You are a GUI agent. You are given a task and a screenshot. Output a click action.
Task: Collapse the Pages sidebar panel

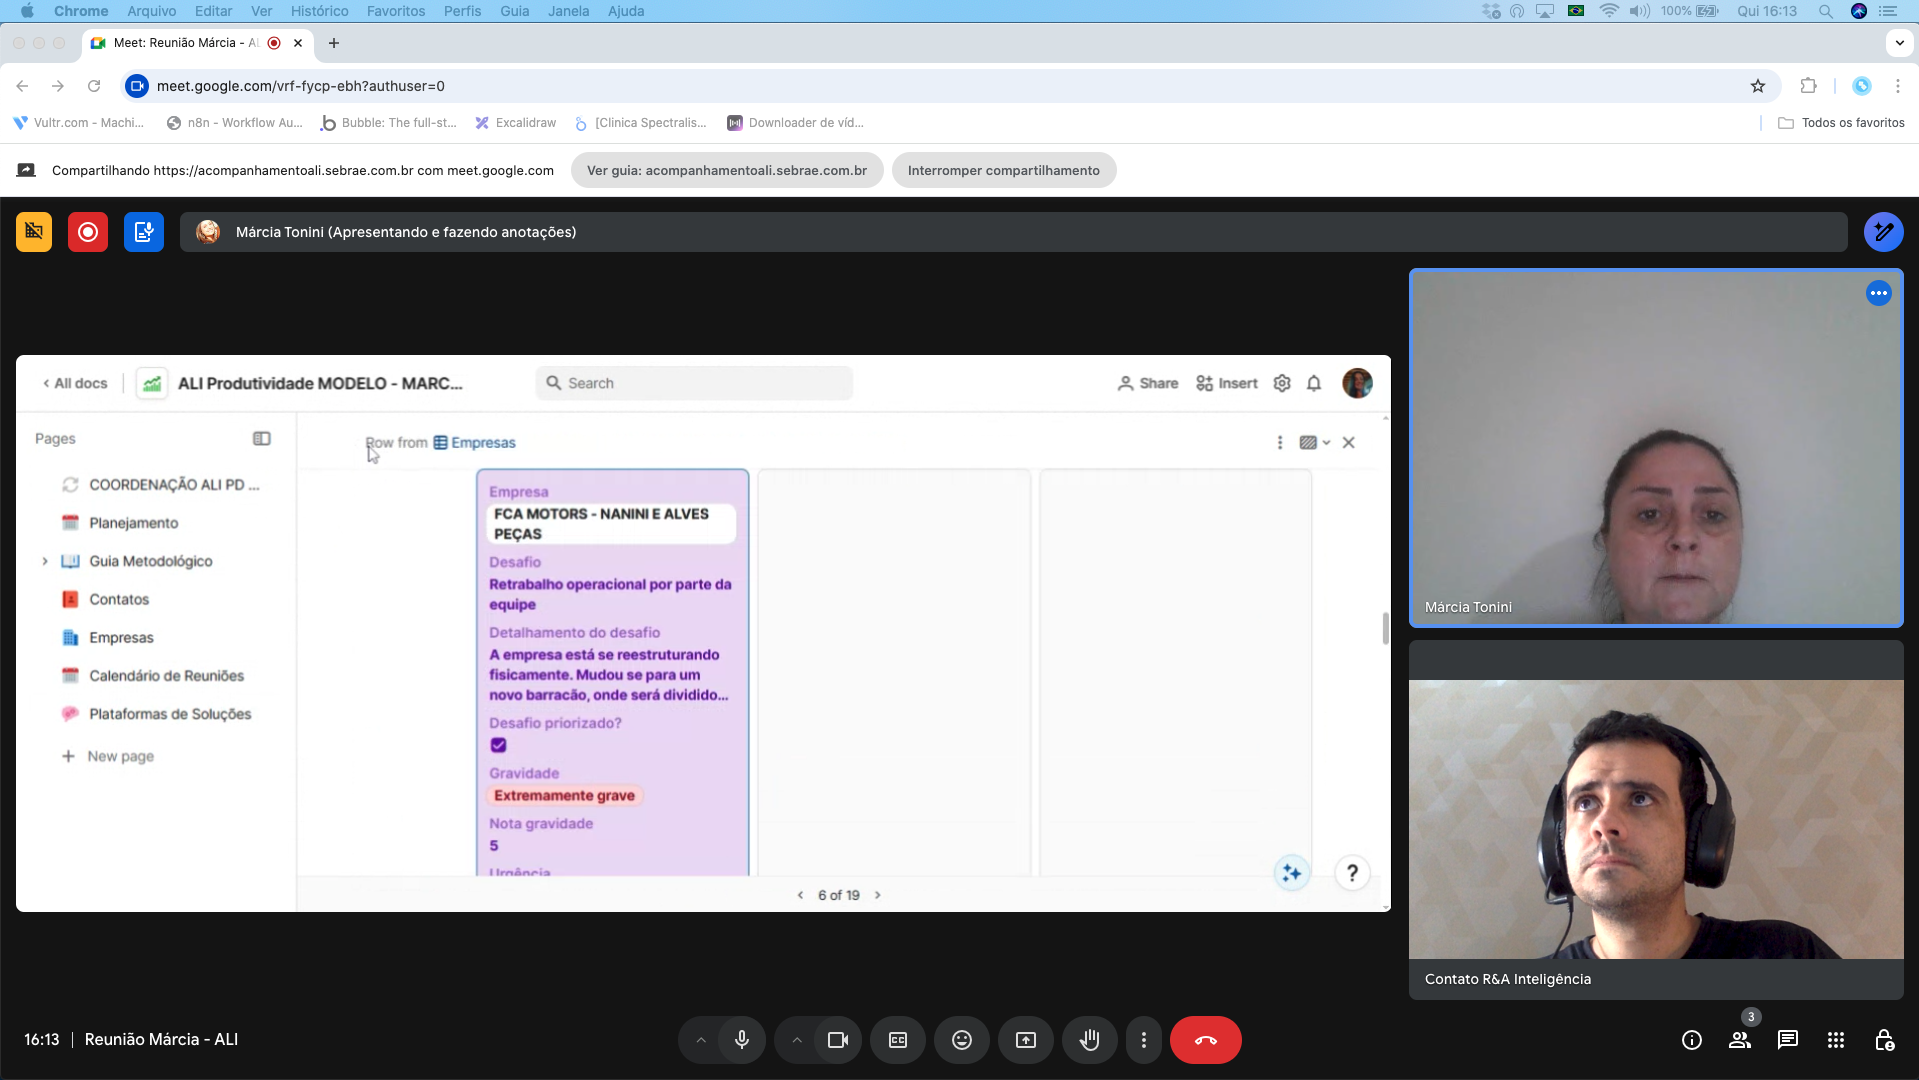click(x=262, y=439)
